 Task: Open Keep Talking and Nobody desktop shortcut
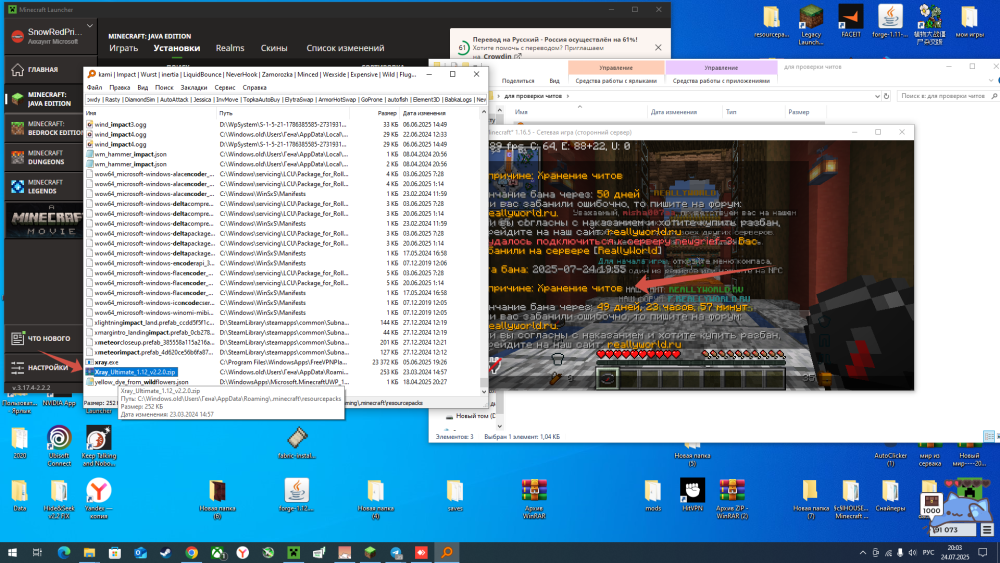(99, 446)
